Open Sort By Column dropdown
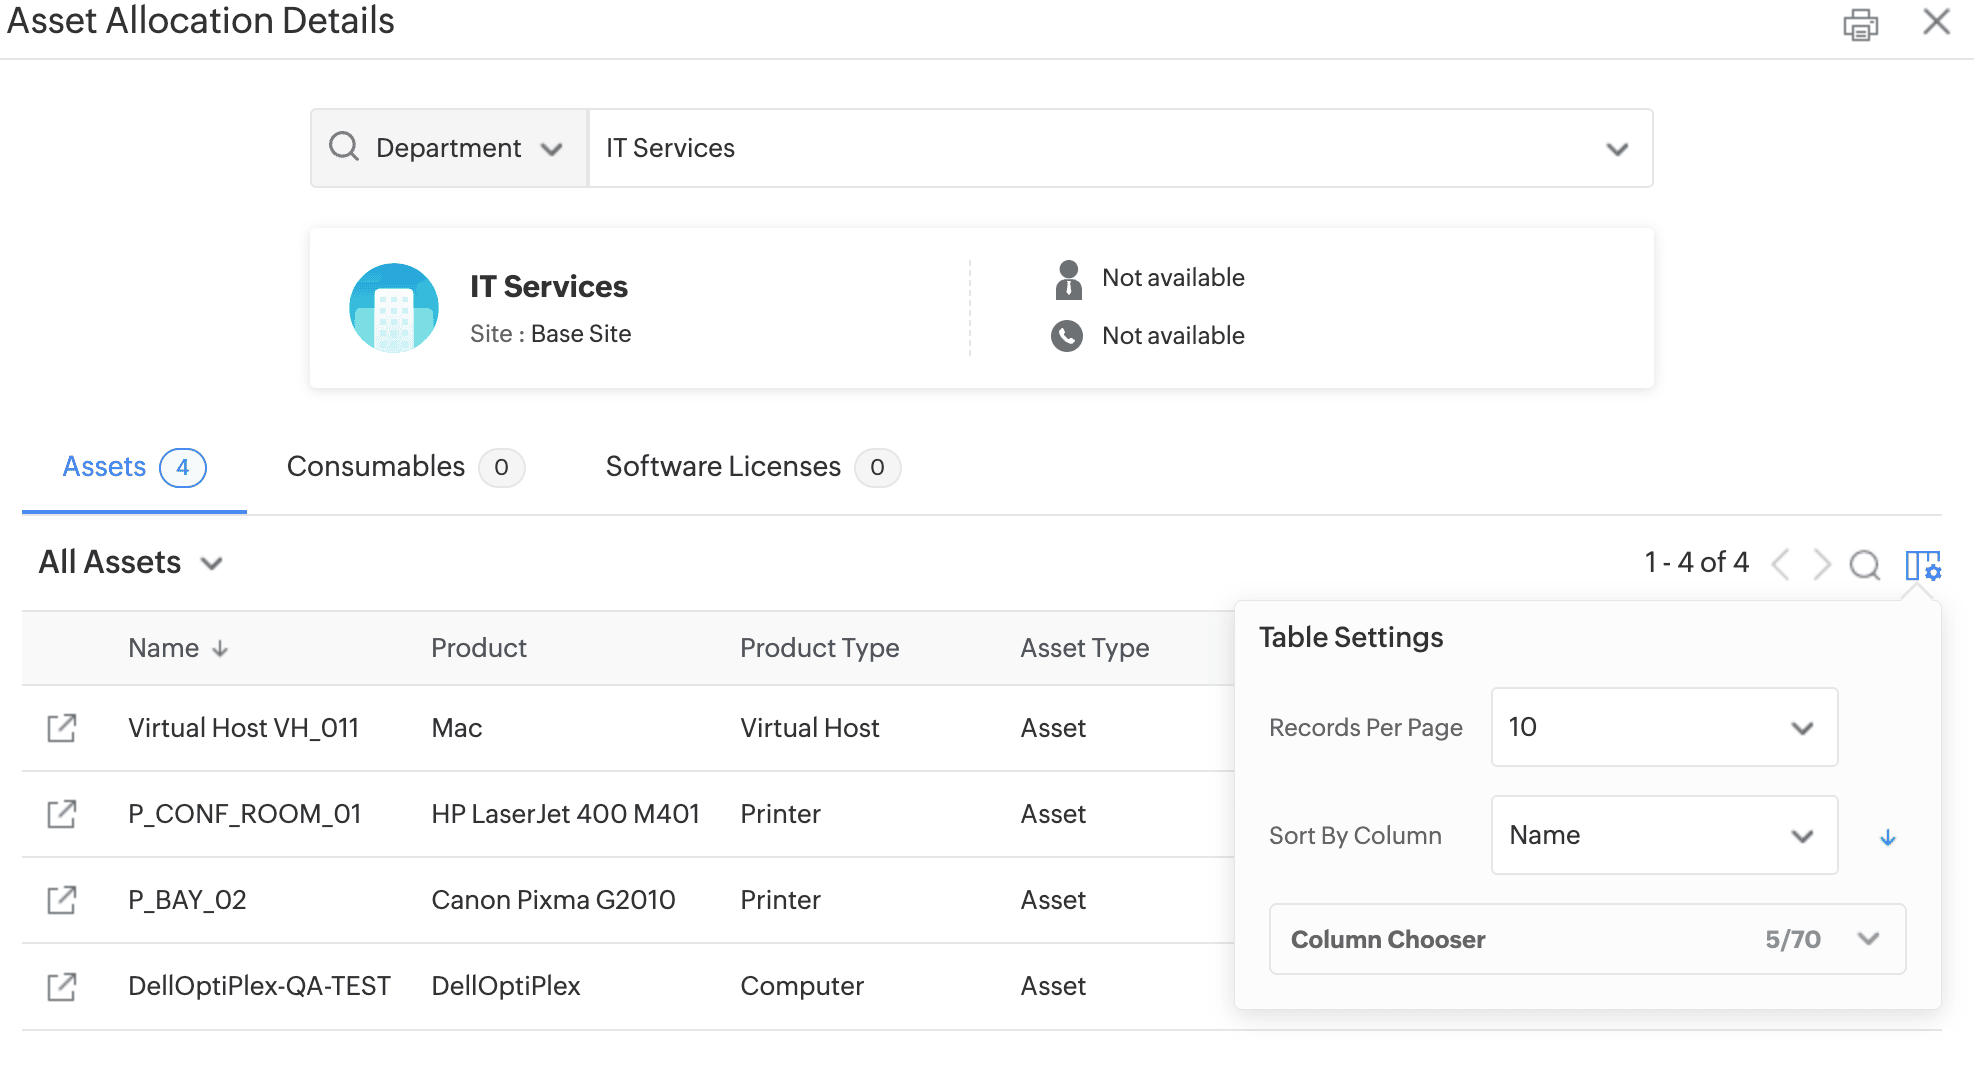The height and width of the screenshot is (1068, 1974). pyautogui.click(x=1663, y=835)
